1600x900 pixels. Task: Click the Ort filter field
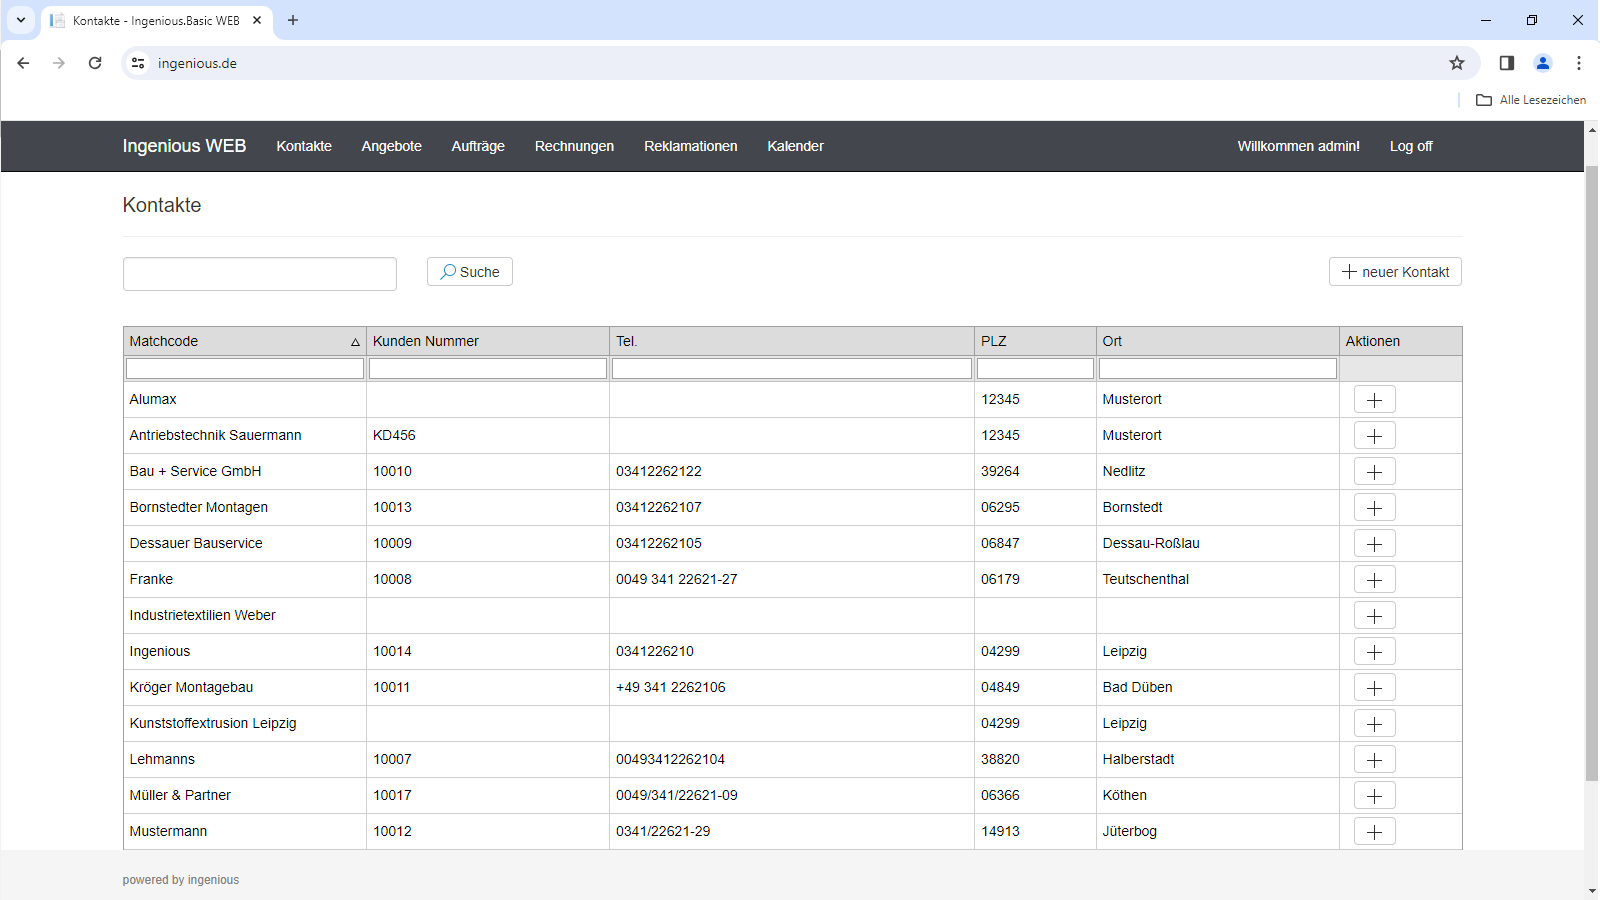tap(1218, 369)
